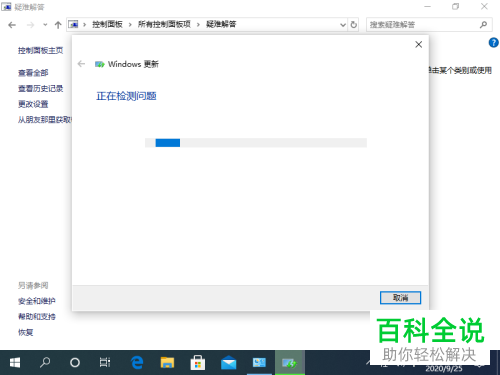Screen dimensions: 500x375
Task: Open 查看全部 link in sidebar
Action: point(33,73)
